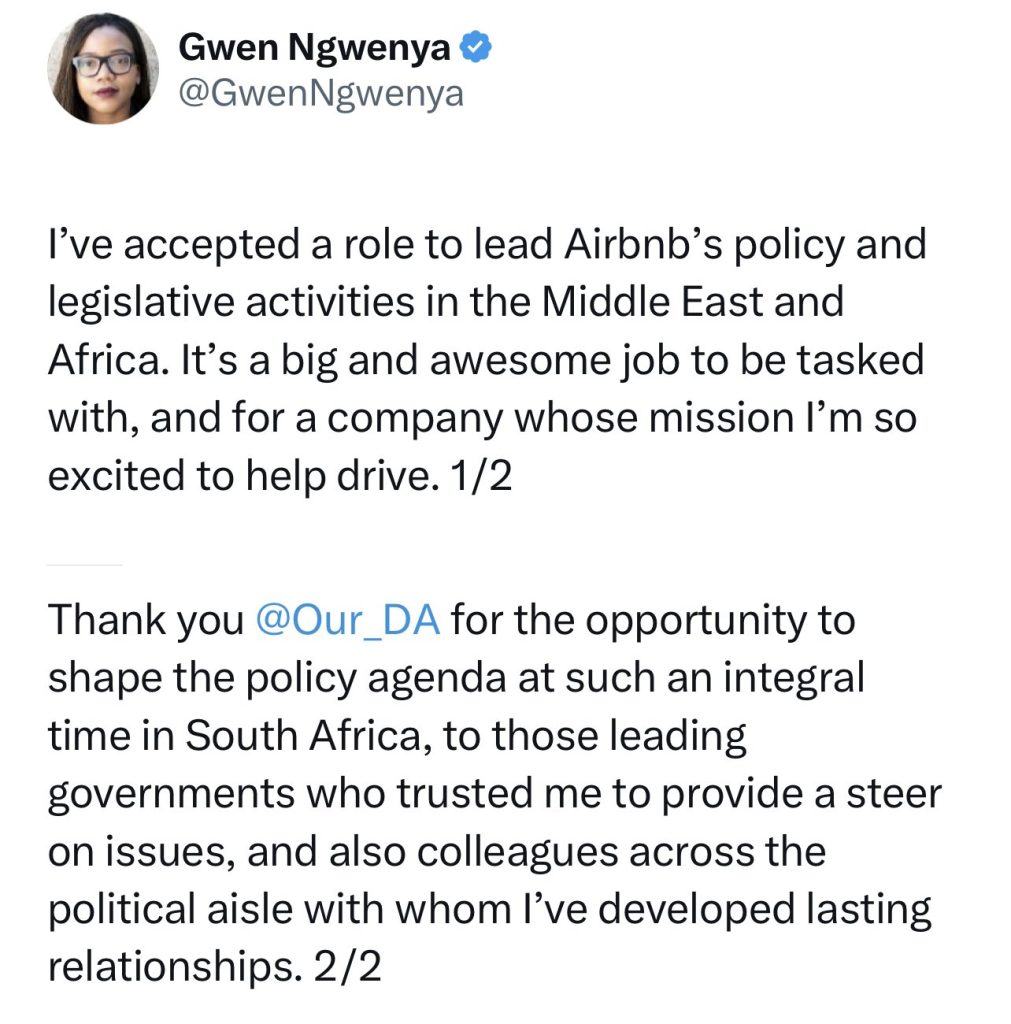This screenshot has width=1011, height=1024.
Task: Follow the @Our_DA mention link
Action: (x=348, y=621)
